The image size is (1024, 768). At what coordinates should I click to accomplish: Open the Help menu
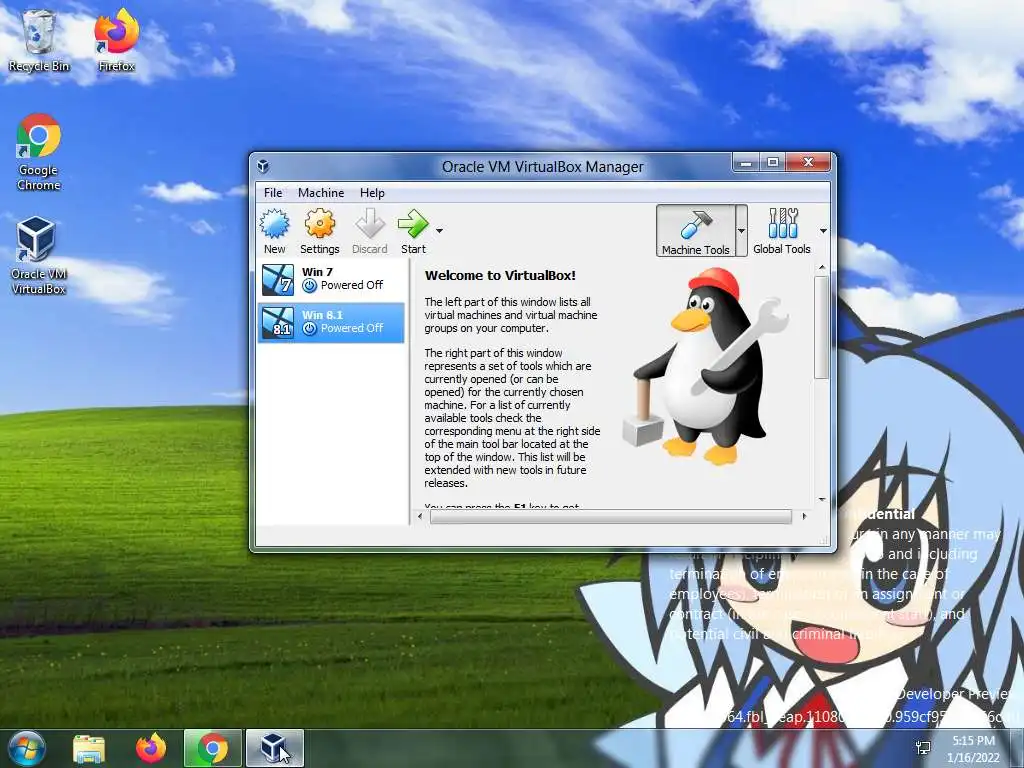pyautogui.click(x=372, y=193)
